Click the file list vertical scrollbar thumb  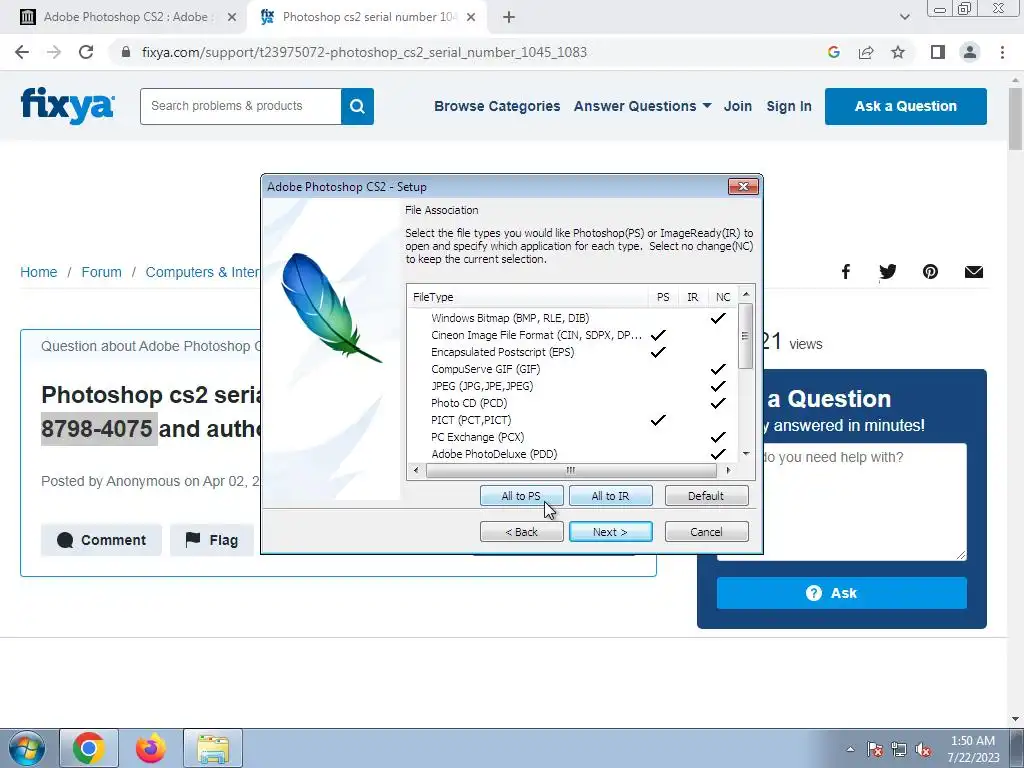[746, 336]
